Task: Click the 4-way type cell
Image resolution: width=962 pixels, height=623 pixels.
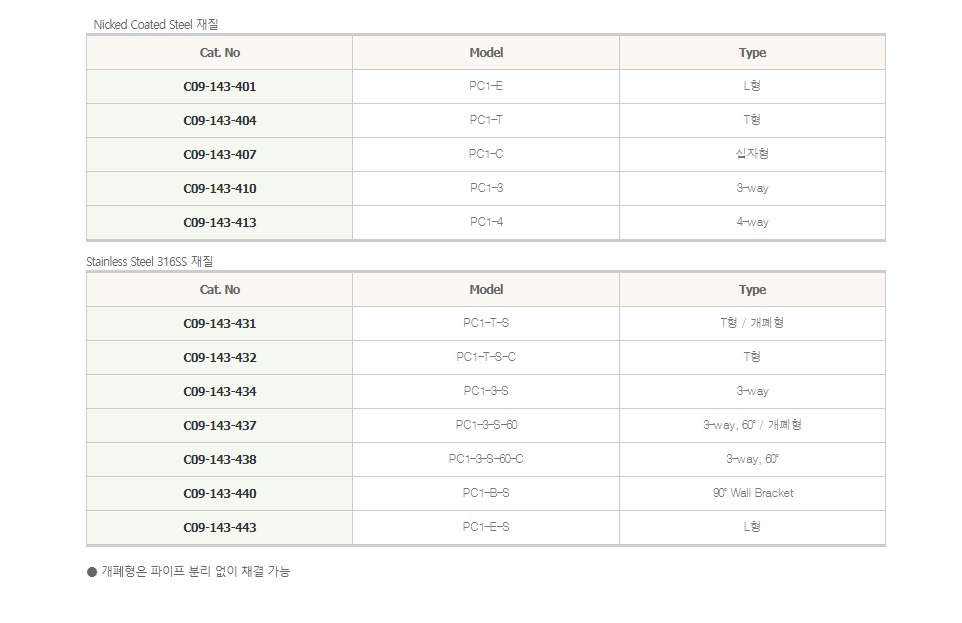Action: pos(752,222)
